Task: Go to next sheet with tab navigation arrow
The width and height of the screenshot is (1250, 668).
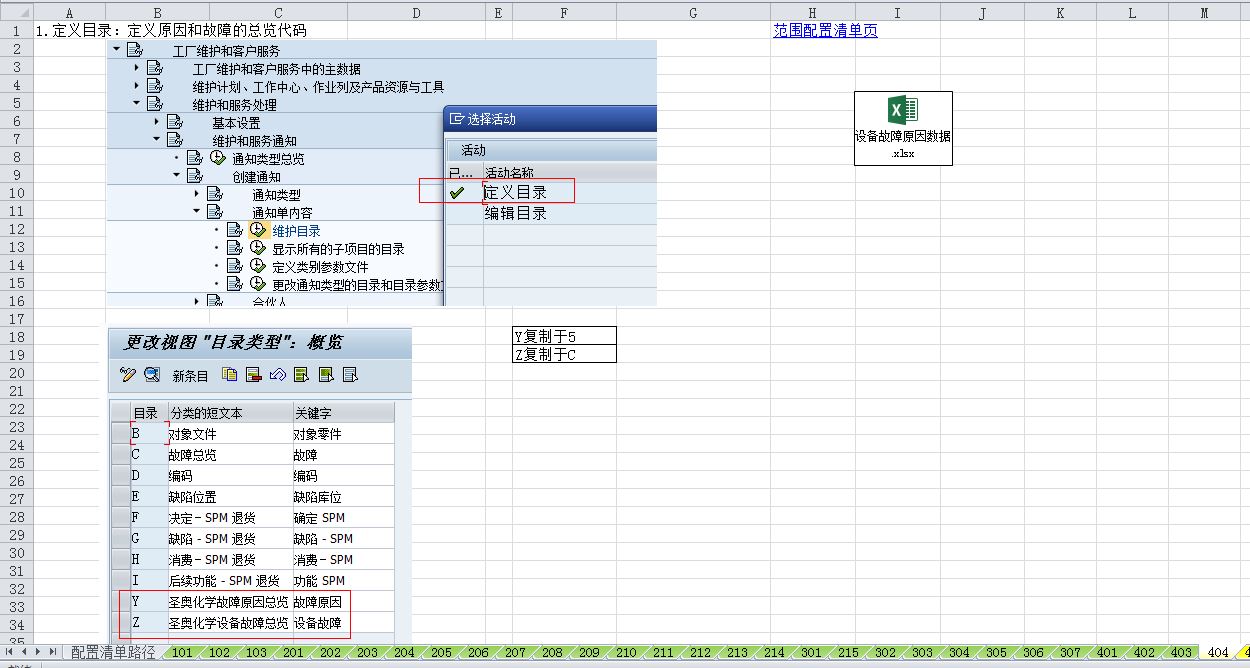Action: pos(38,653)
